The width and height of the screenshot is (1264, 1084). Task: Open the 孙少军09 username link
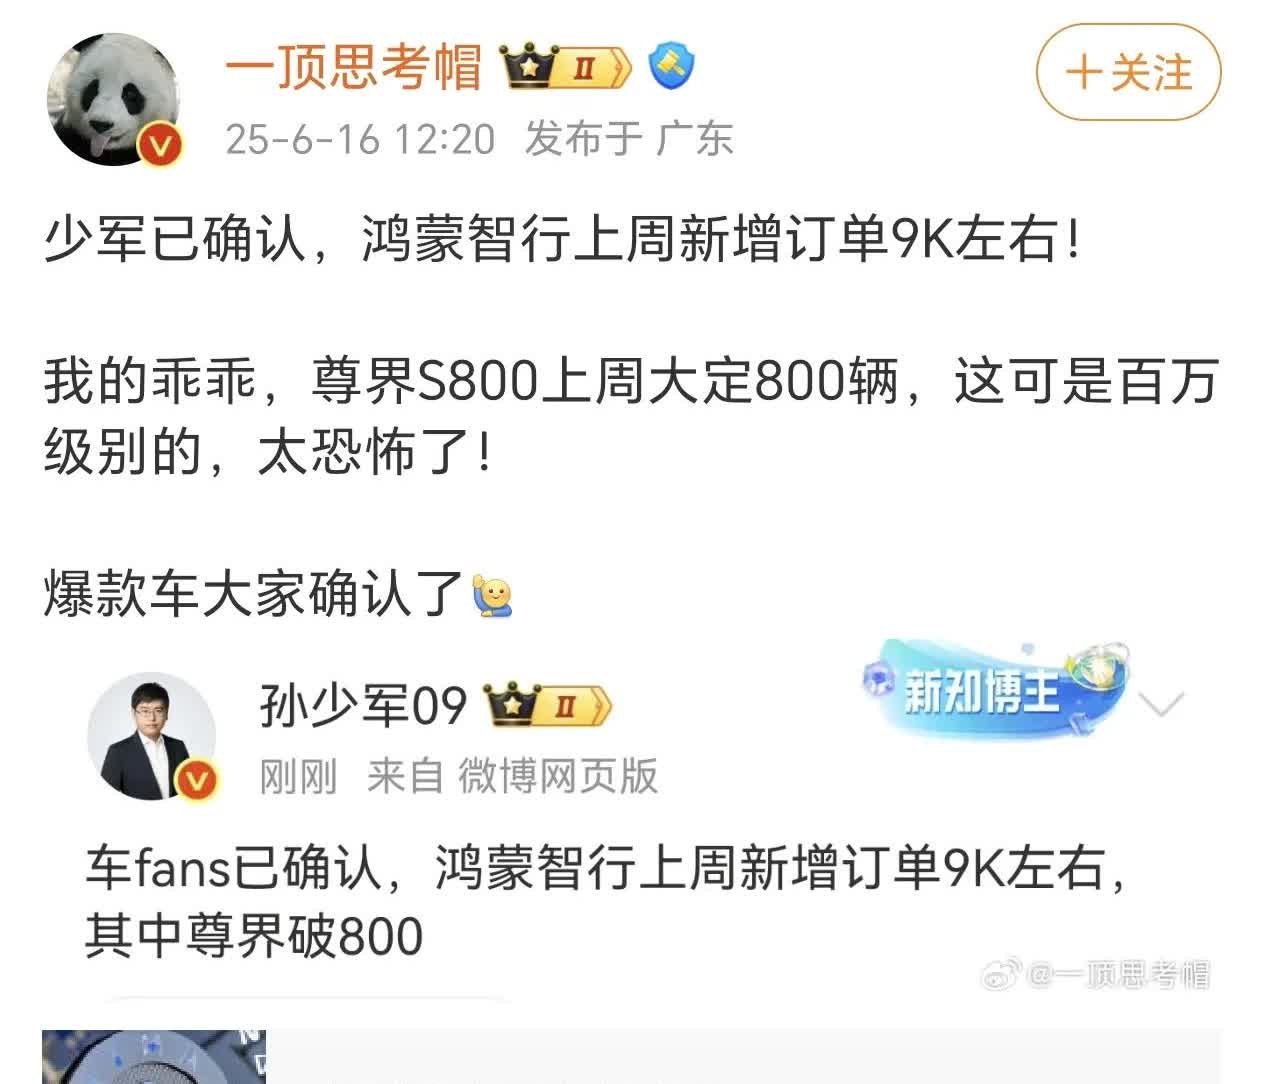click(x=364, y=706)
